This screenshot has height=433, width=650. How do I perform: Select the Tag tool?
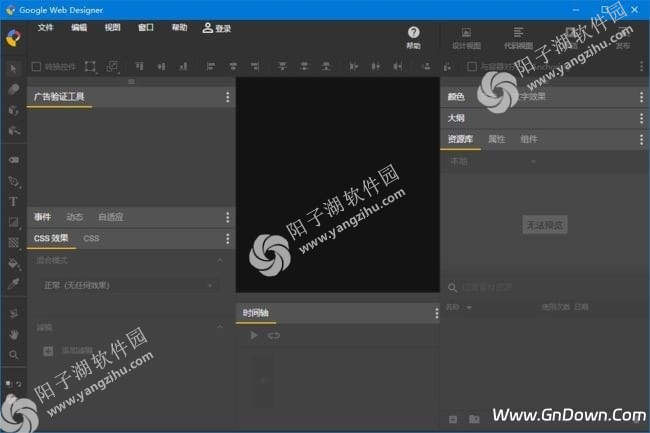tap(13, 160)
